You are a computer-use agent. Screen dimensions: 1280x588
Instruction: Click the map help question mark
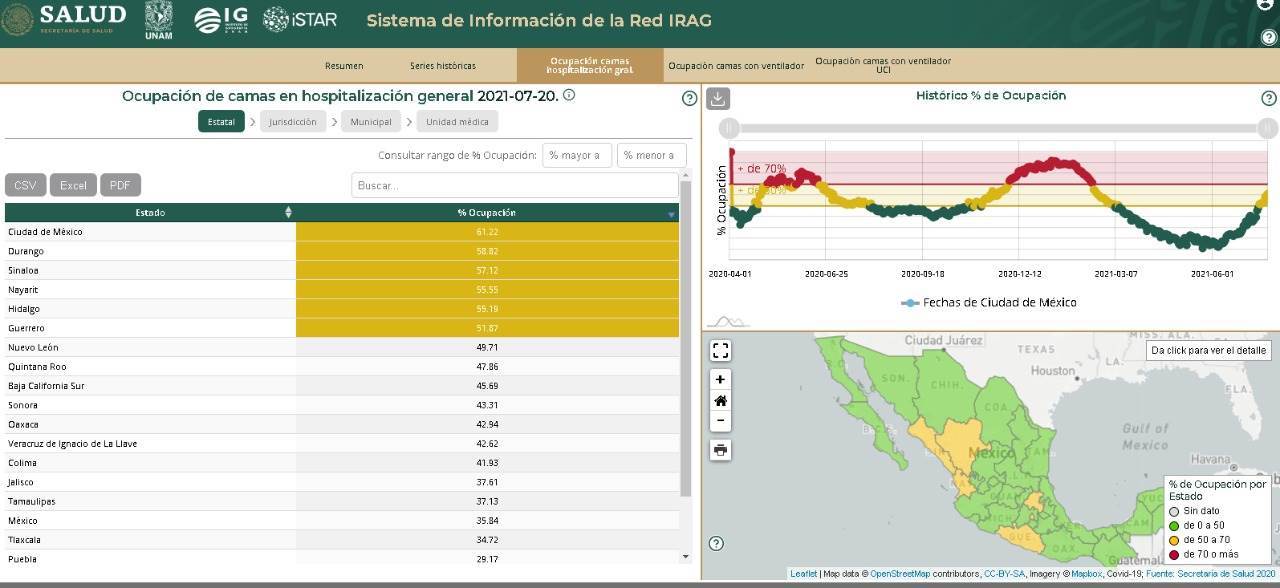(716, 543)
